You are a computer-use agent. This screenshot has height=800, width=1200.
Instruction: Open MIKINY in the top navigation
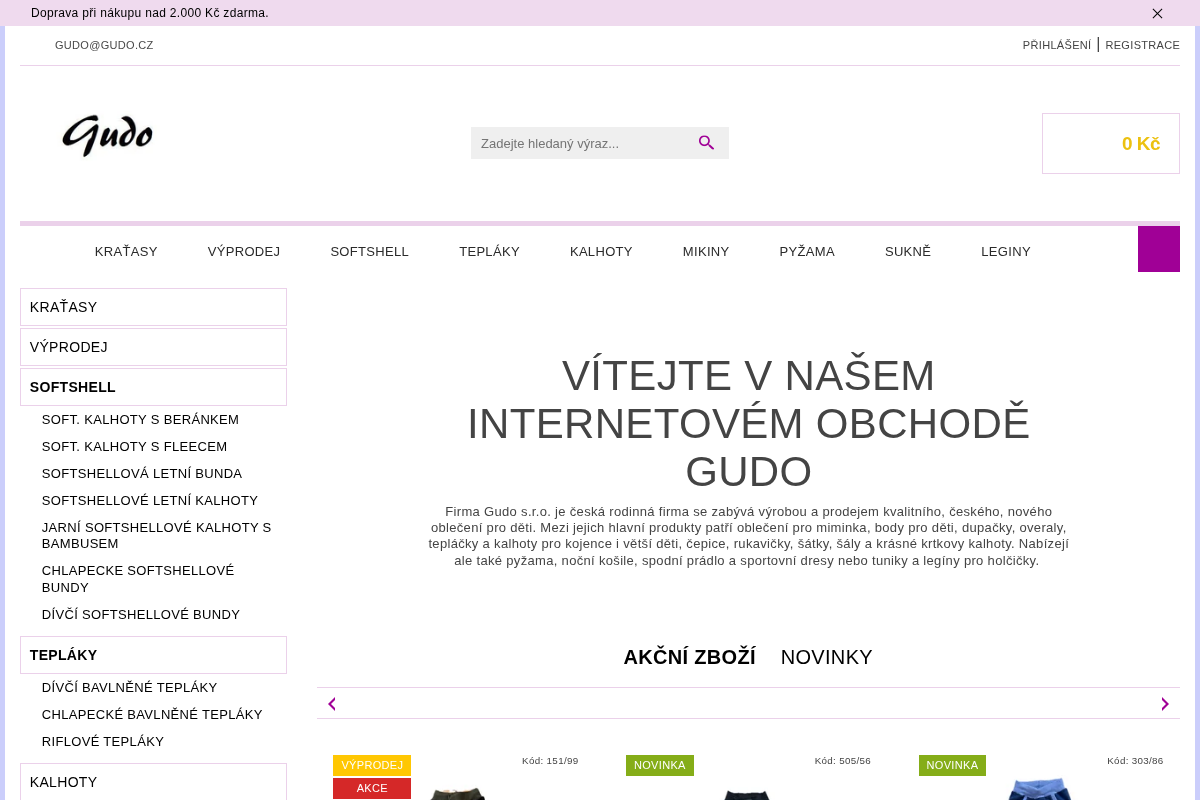[706, 251]
